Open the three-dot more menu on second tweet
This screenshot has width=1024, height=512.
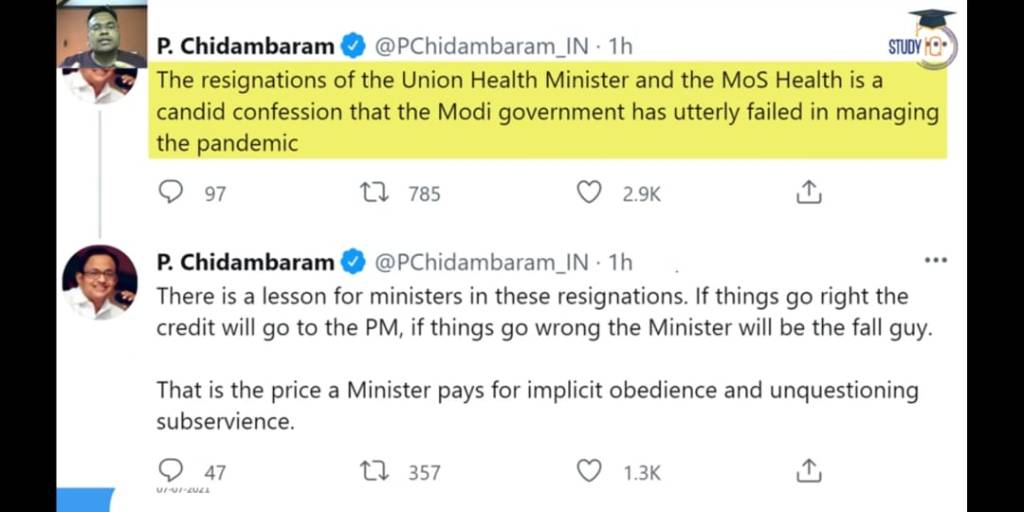[x=935, y=261]
